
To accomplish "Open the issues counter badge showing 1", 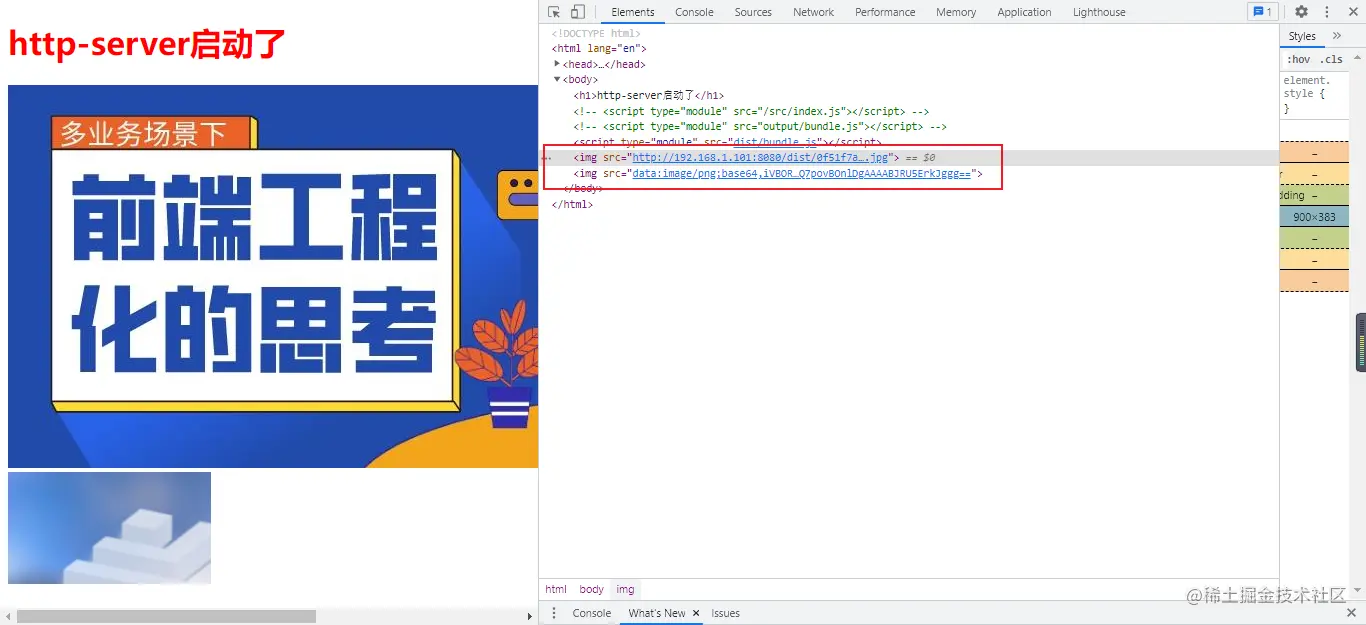I will 1262,12.
